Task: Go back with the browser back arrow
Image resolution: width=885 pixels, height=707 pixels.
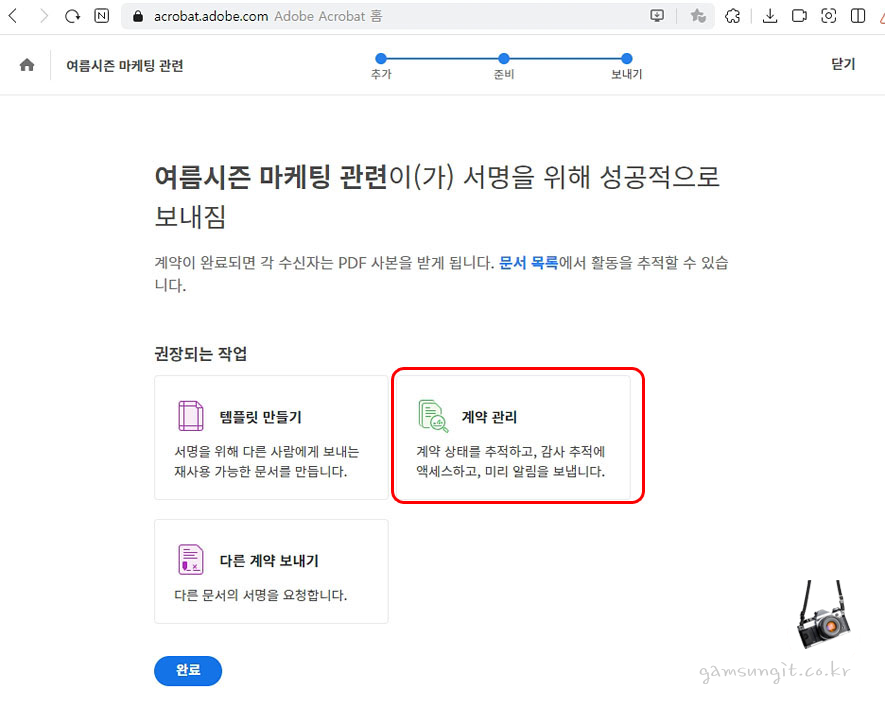Action: 14,16
